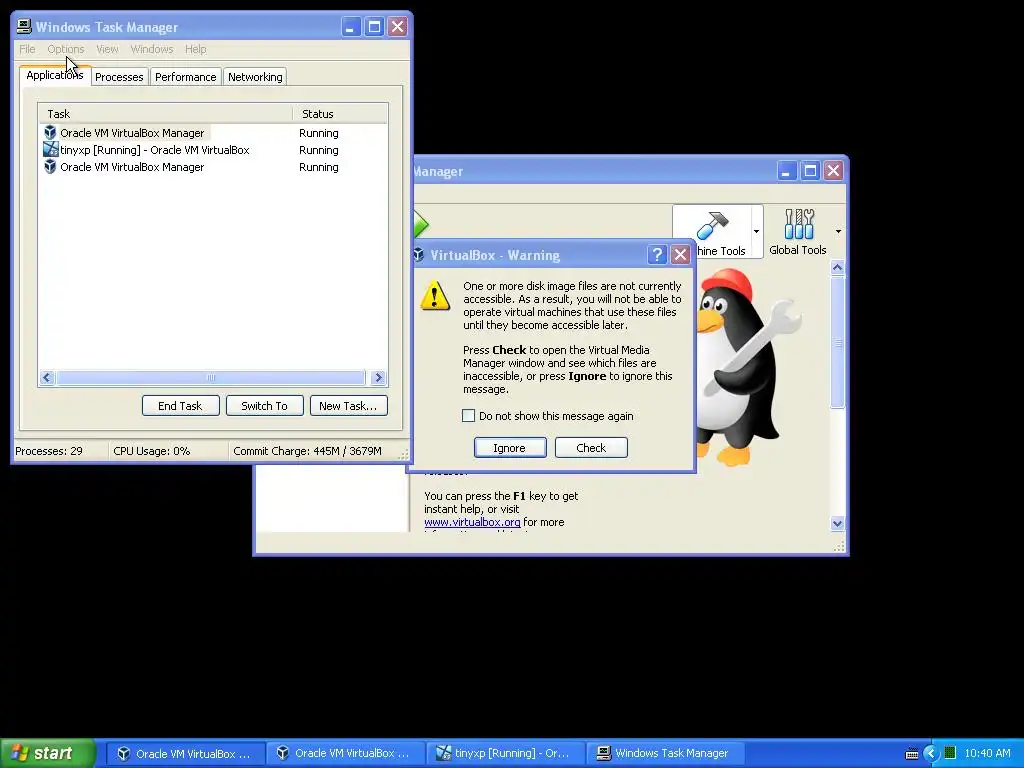1024x768 pixels.
Task: Switch to the Processes tab
Action: click(119, 77)
